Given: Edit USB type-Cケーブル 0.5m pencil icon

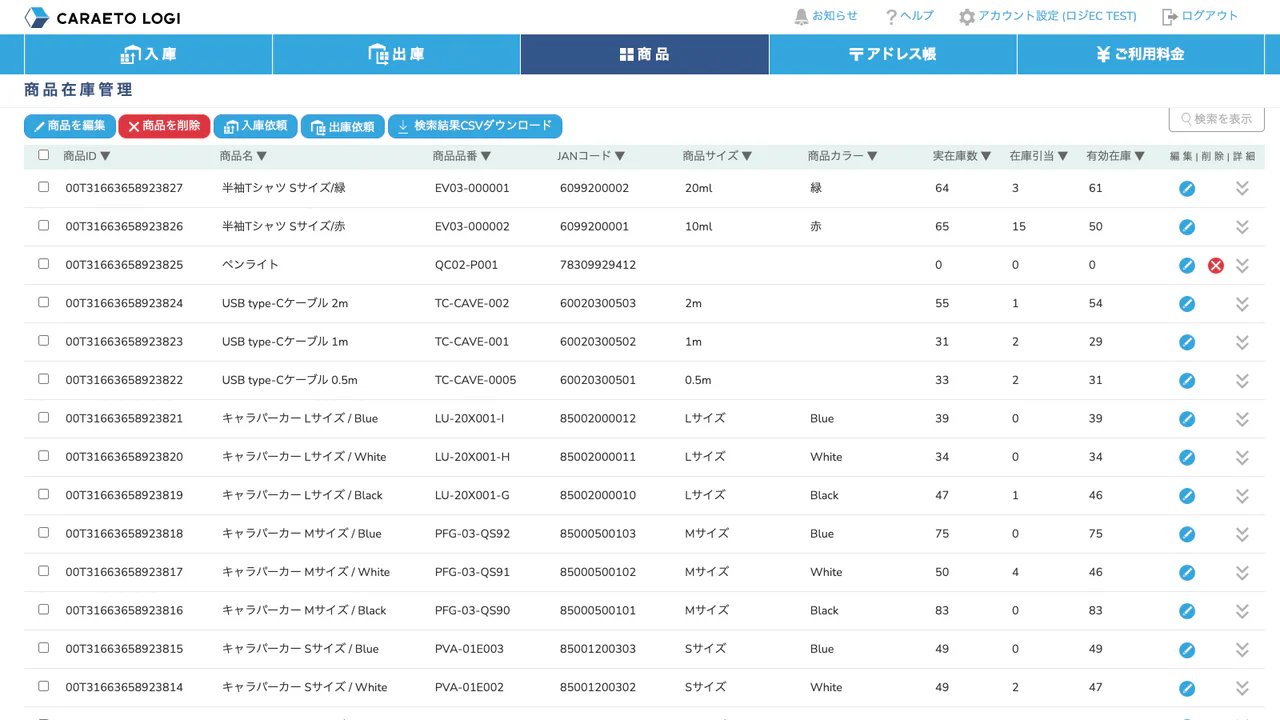Looking at the screenshot, I should (1187, 380).
